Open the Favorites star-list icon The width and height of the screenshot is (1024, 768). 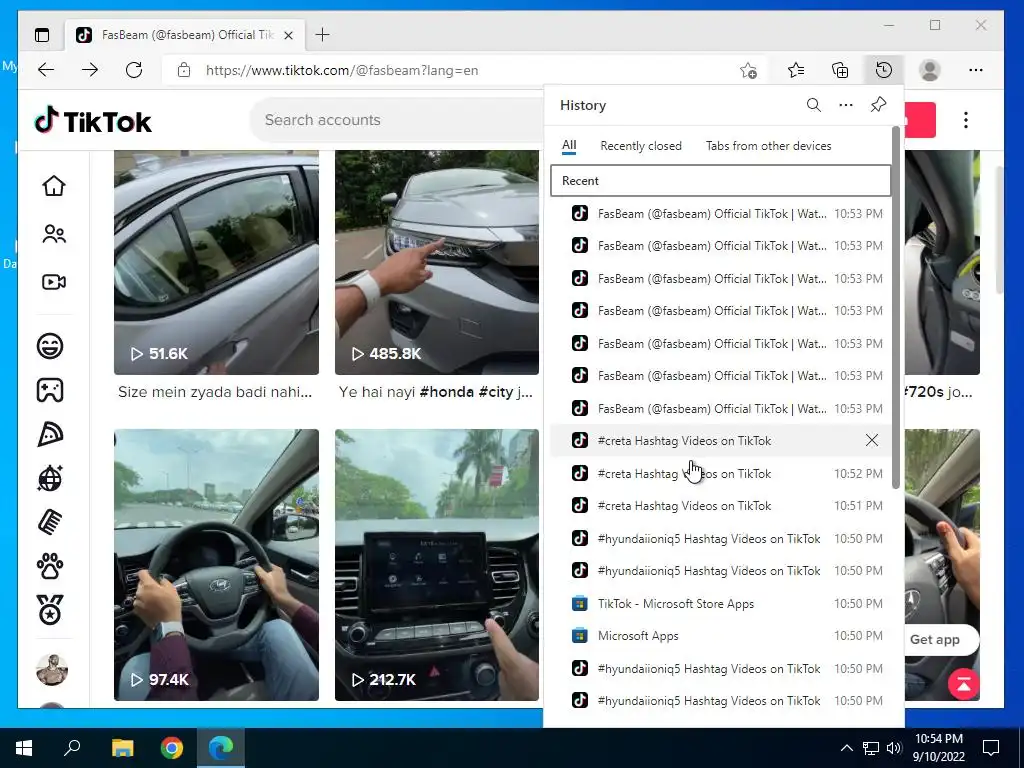(x=796, y=70)
